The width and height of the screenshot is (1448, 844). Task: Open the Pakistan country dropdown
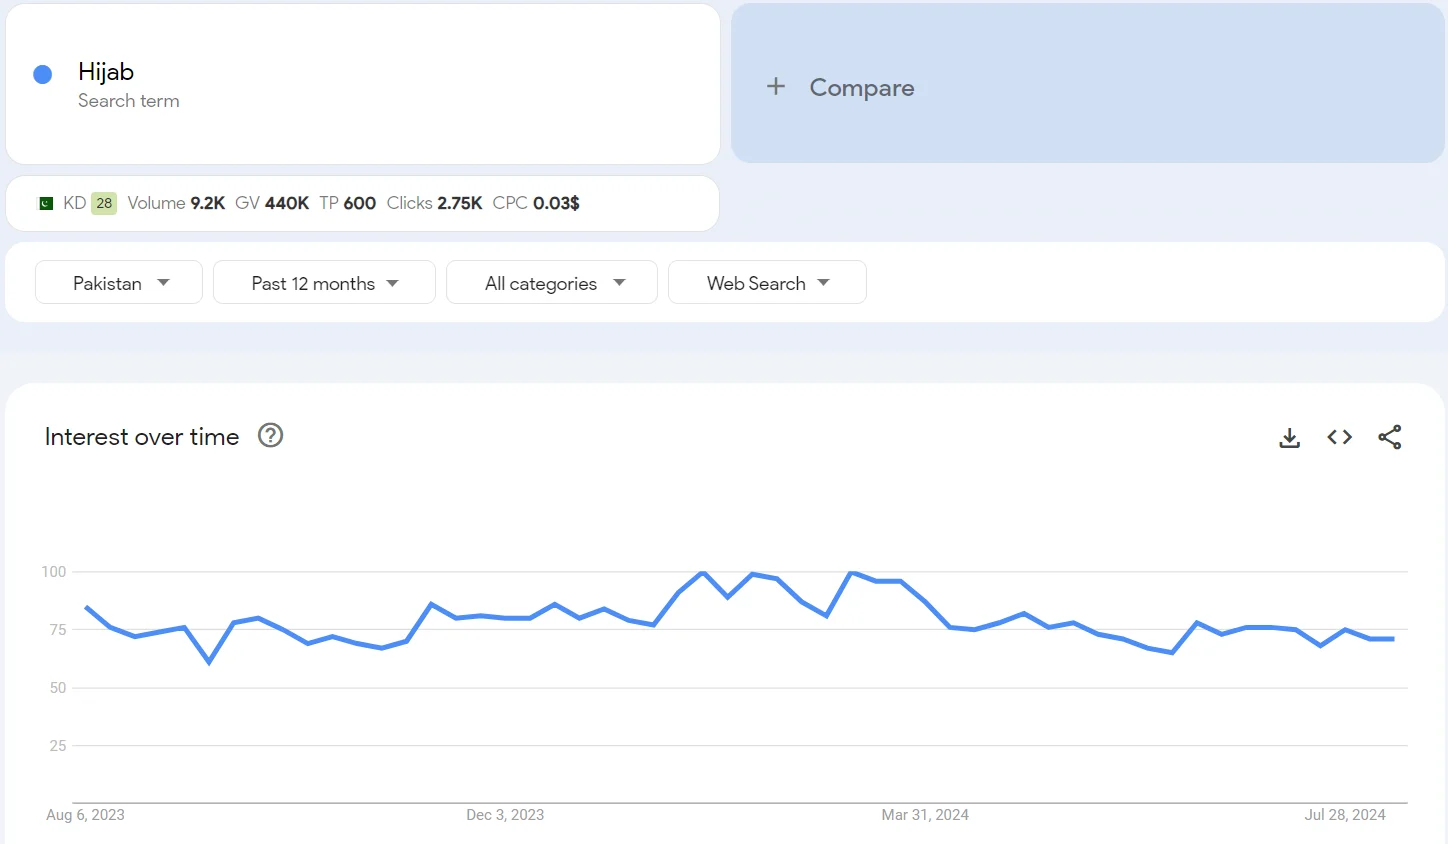click(118, 282)
